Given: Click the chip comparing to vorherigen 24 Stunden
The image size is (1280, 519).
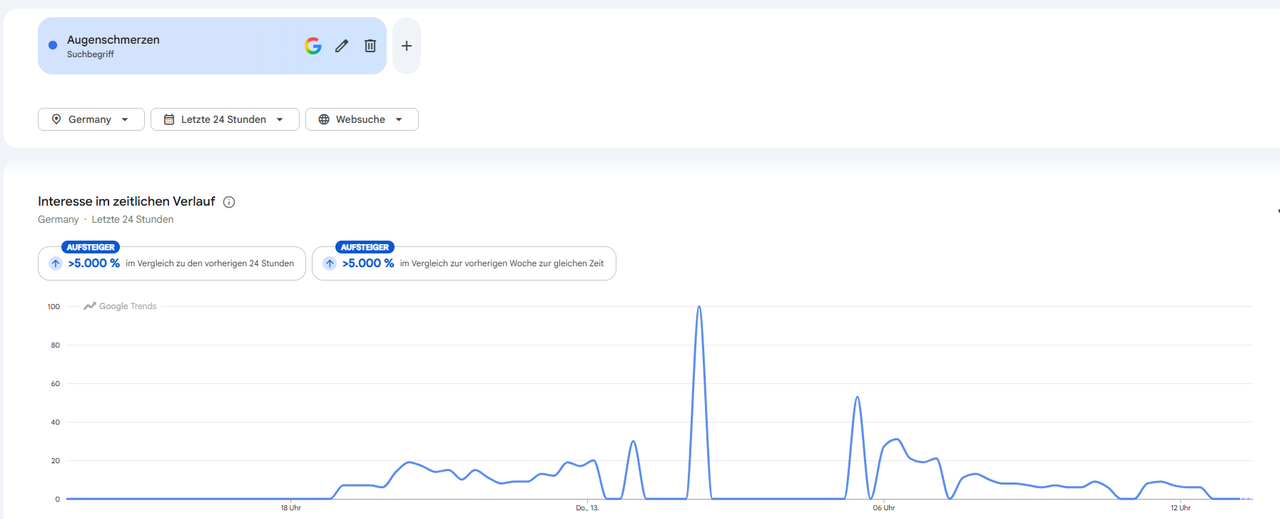Looking at the screenshot, I should point(172,263).
